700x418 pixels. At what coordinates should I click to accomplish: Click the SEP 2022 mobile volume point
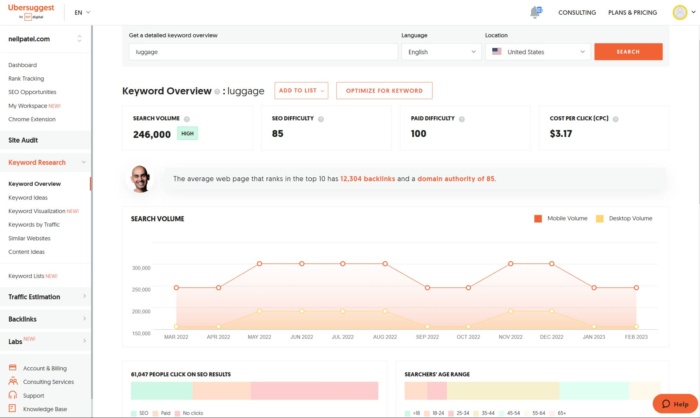427,288
